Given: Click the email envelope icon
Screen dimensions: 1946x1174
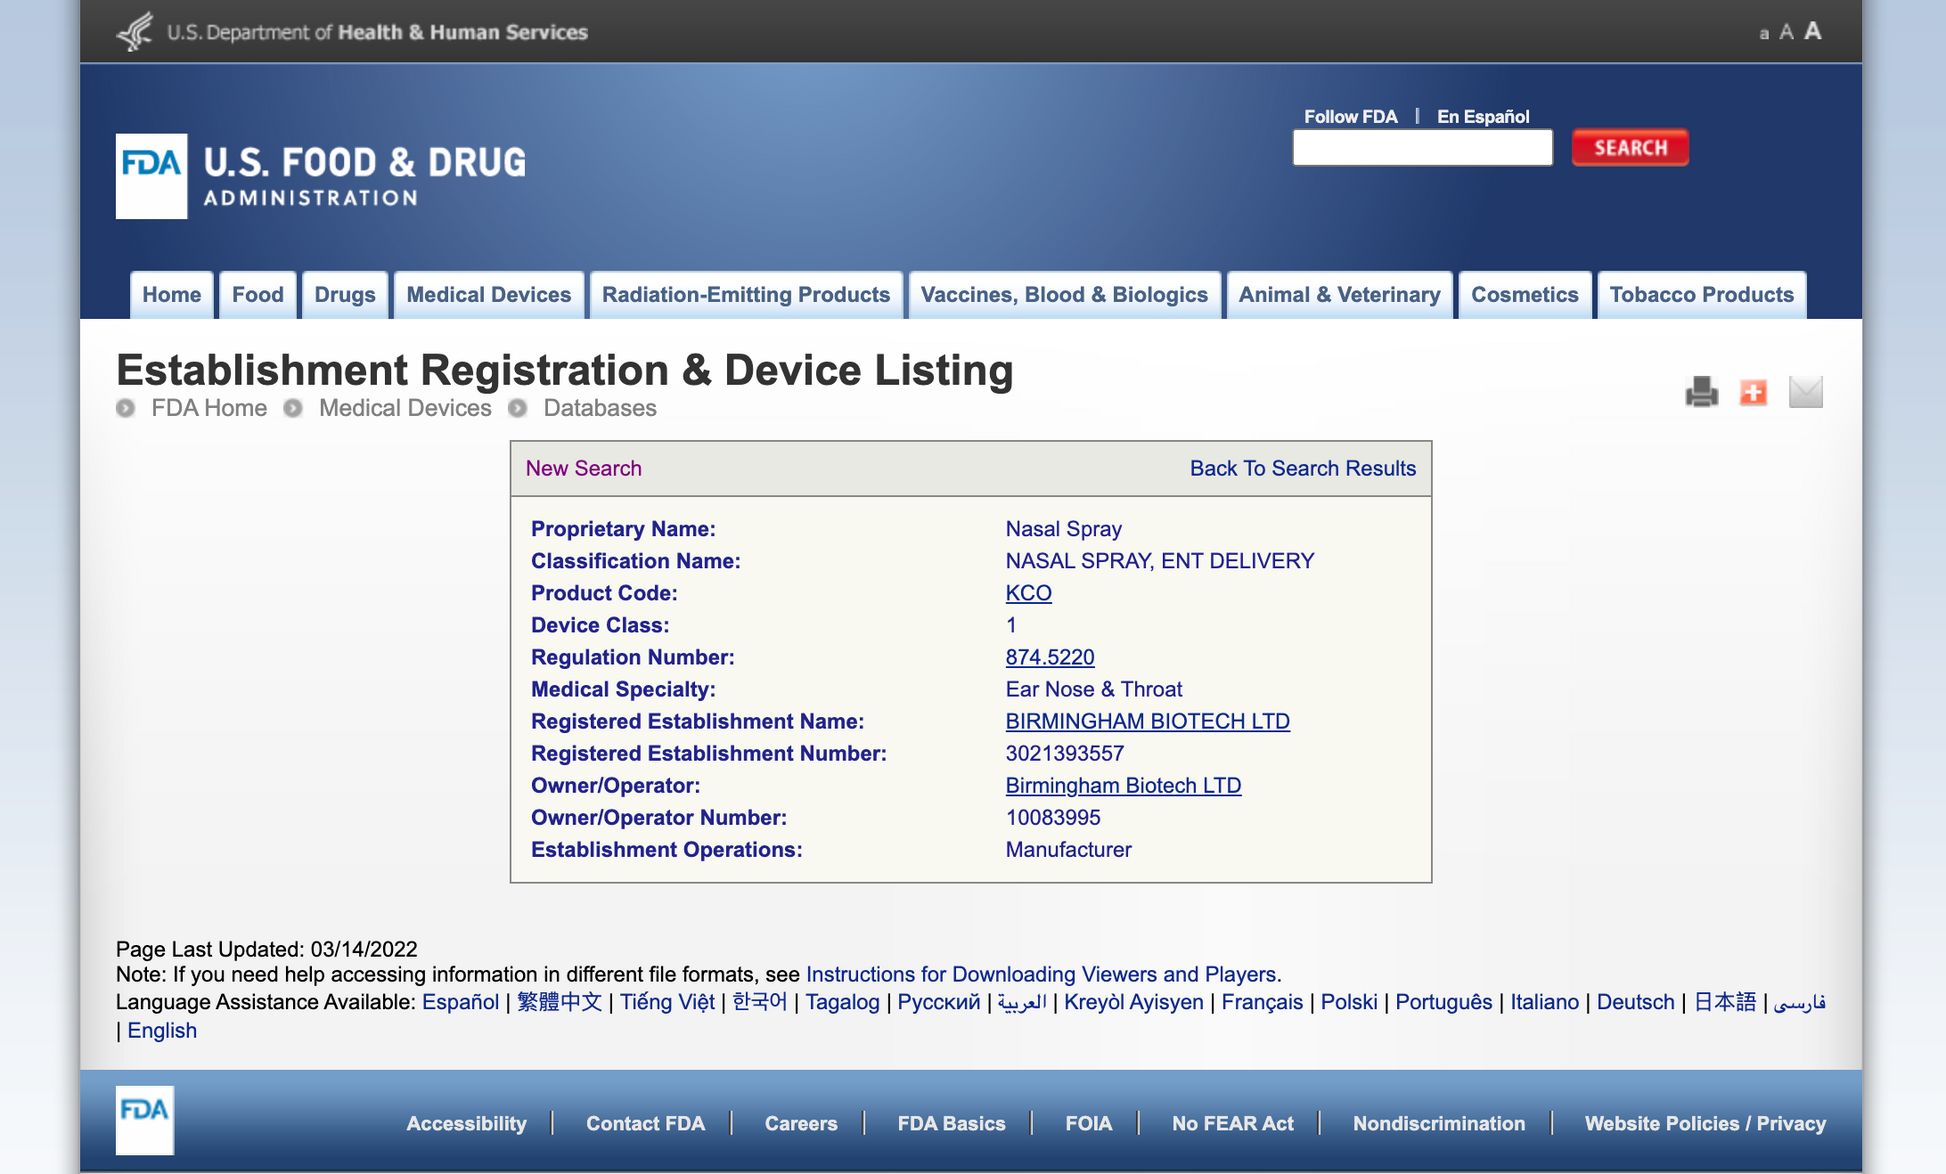Looking at the screenshot, I should point(1805,392).
